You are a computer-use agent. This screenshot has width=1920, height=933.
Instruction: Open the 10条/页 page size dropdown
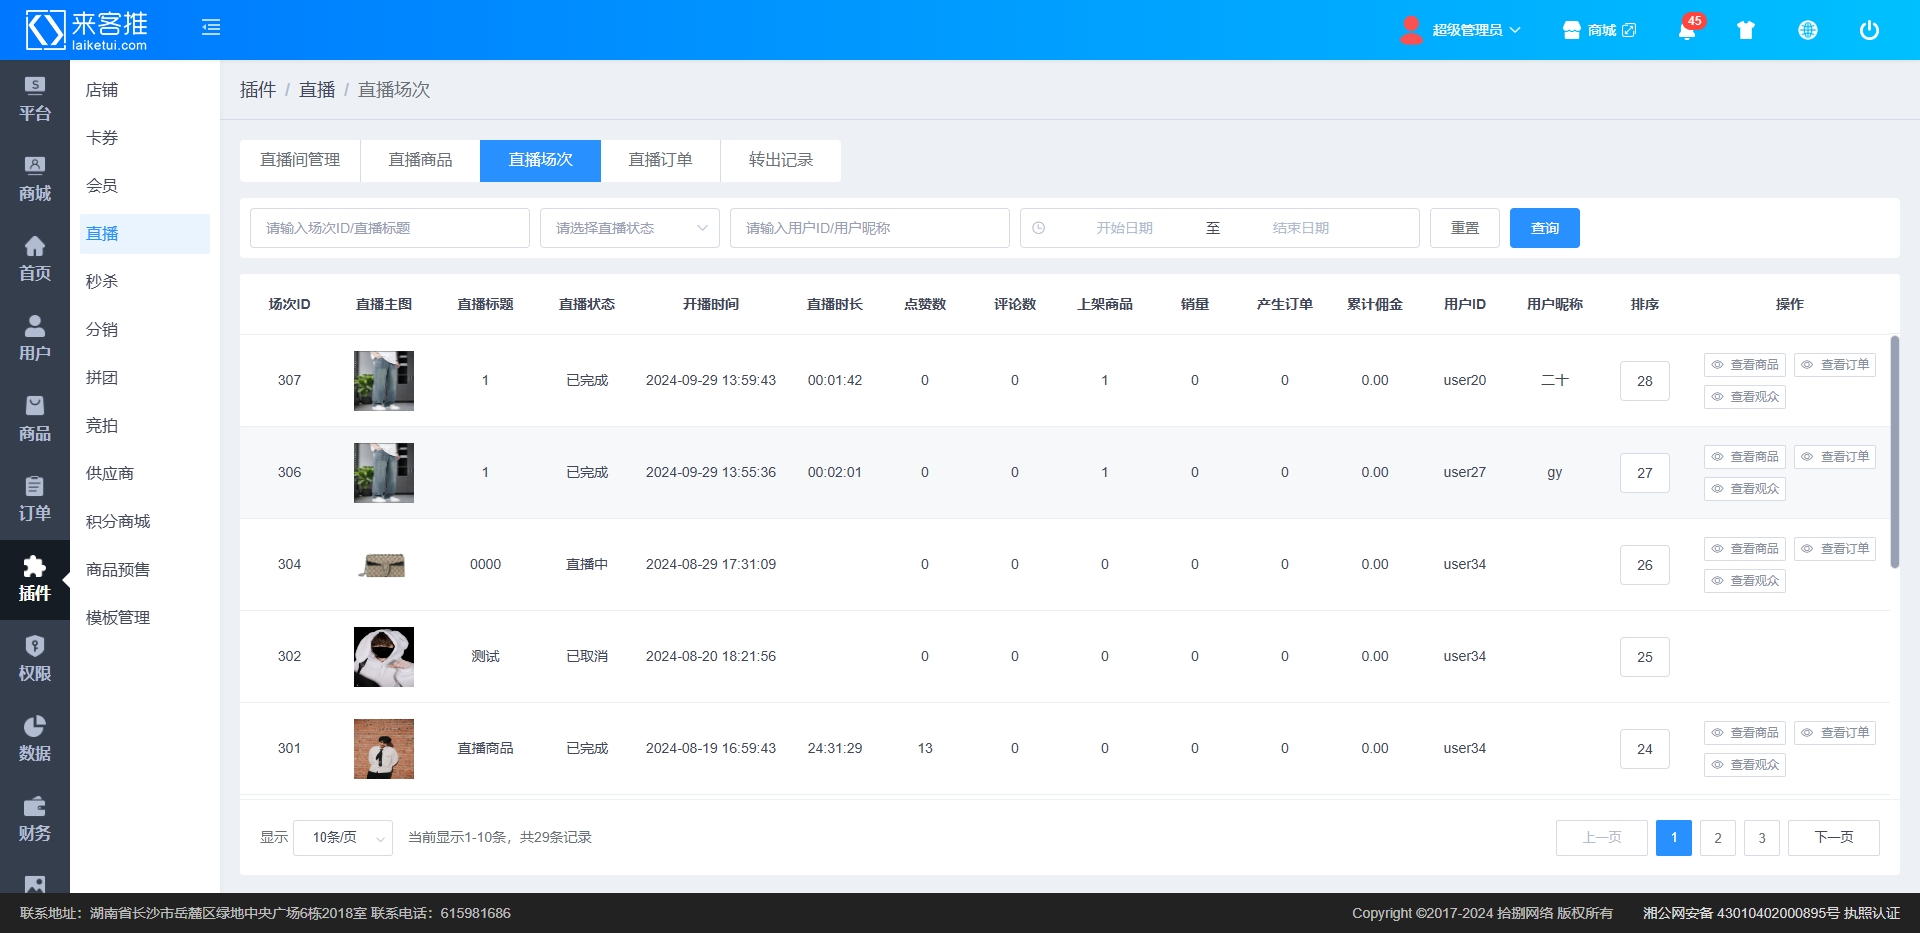(343, 838)
